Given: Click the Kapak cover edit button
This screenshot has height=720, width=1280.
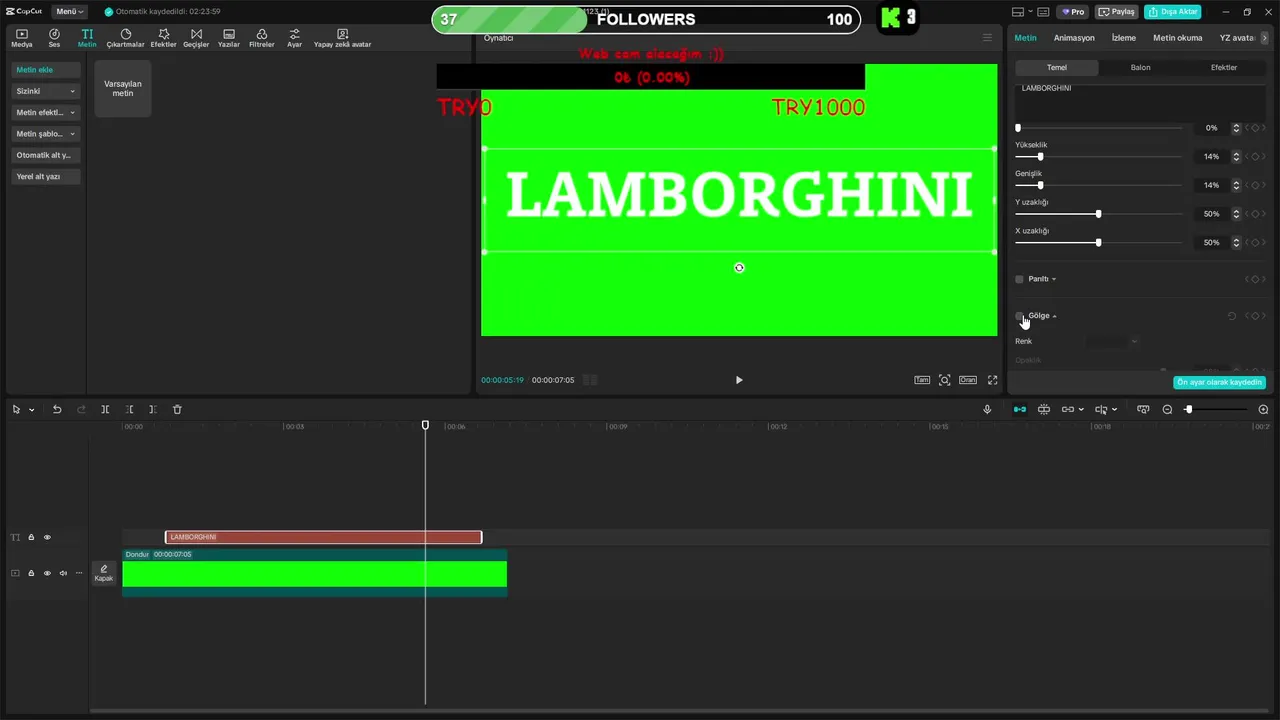Looking at the screenshot, I should point(103,573).
